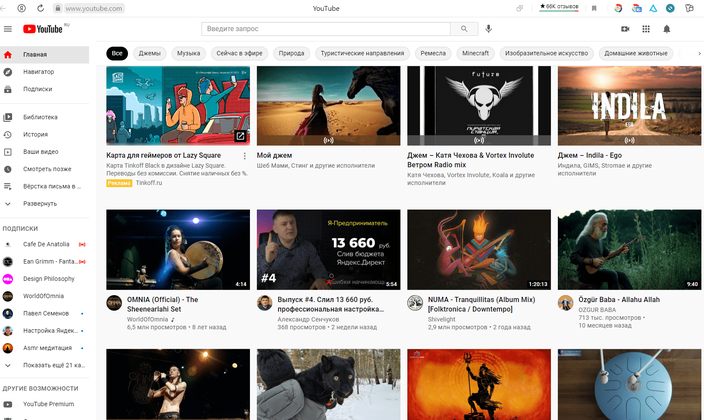Image resolution: width=704 pixels, height=420 pixels.
Task: Select the Сейчас в эфире chip
Action: pos(239,53)
